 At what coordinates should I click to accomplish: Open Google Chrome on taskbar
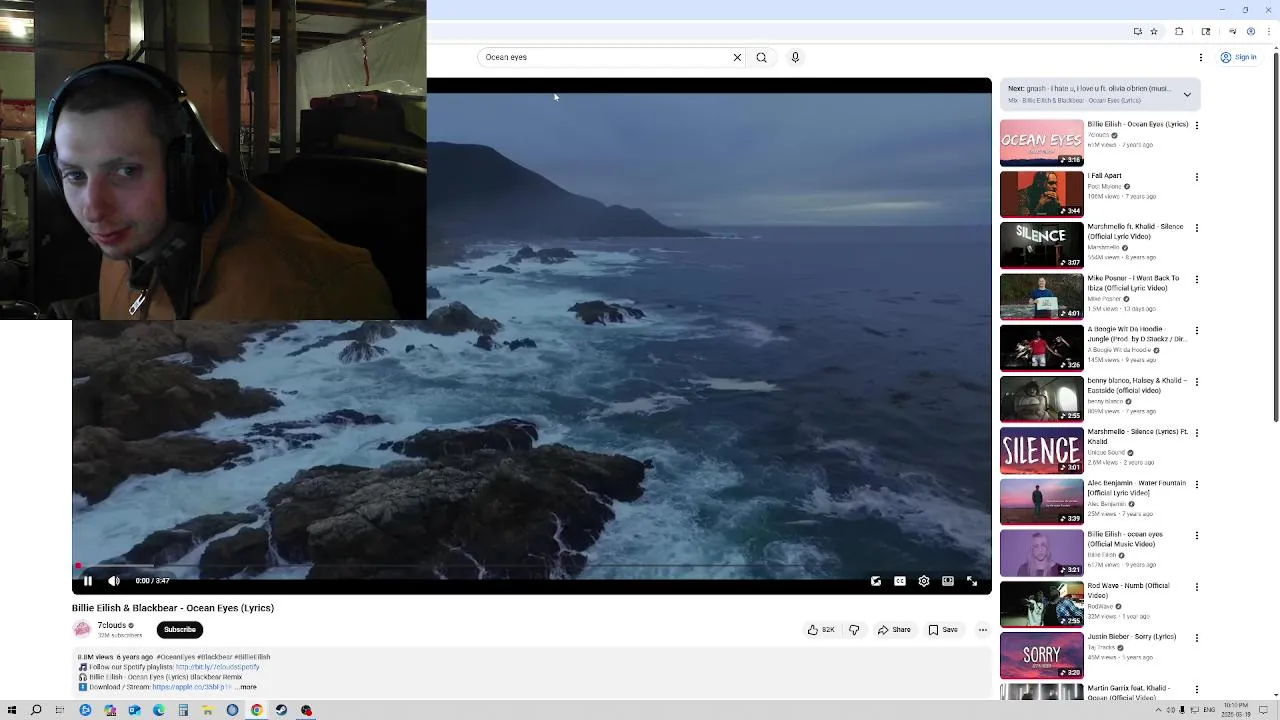(x=257, y=710)
